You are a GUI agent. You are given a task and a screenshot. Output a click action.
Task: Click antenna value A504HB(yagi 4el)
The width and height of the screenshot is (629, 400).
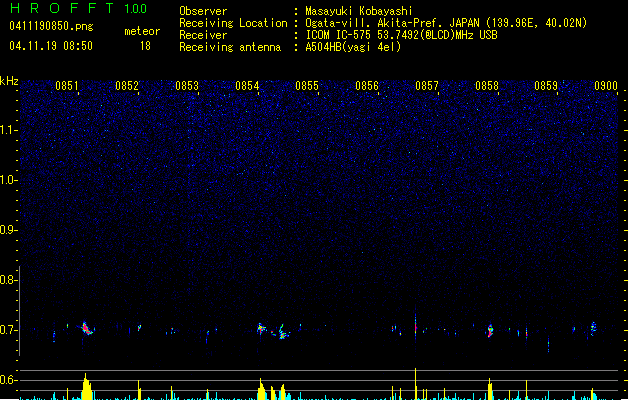(x=353, y=47)
